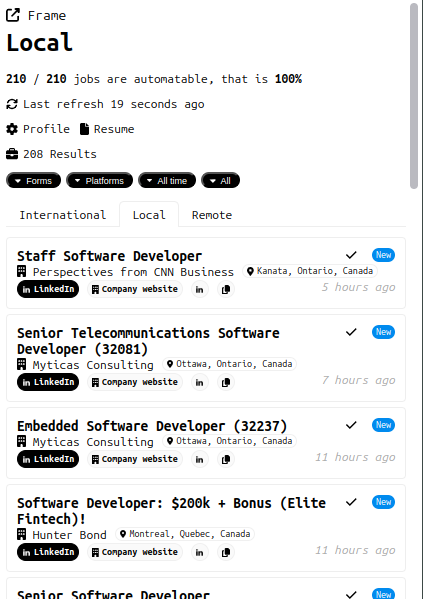Expand the Platforms filter dropdown

coord(100,181)
